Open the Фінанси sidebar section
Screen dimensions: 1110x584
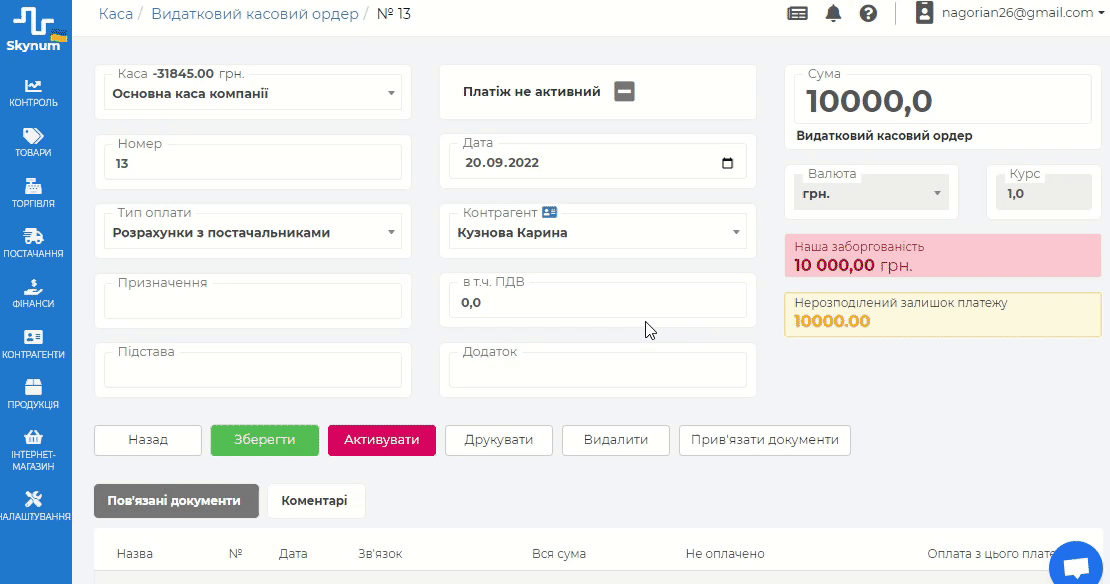pyautogui.click(x=33, y=293)
